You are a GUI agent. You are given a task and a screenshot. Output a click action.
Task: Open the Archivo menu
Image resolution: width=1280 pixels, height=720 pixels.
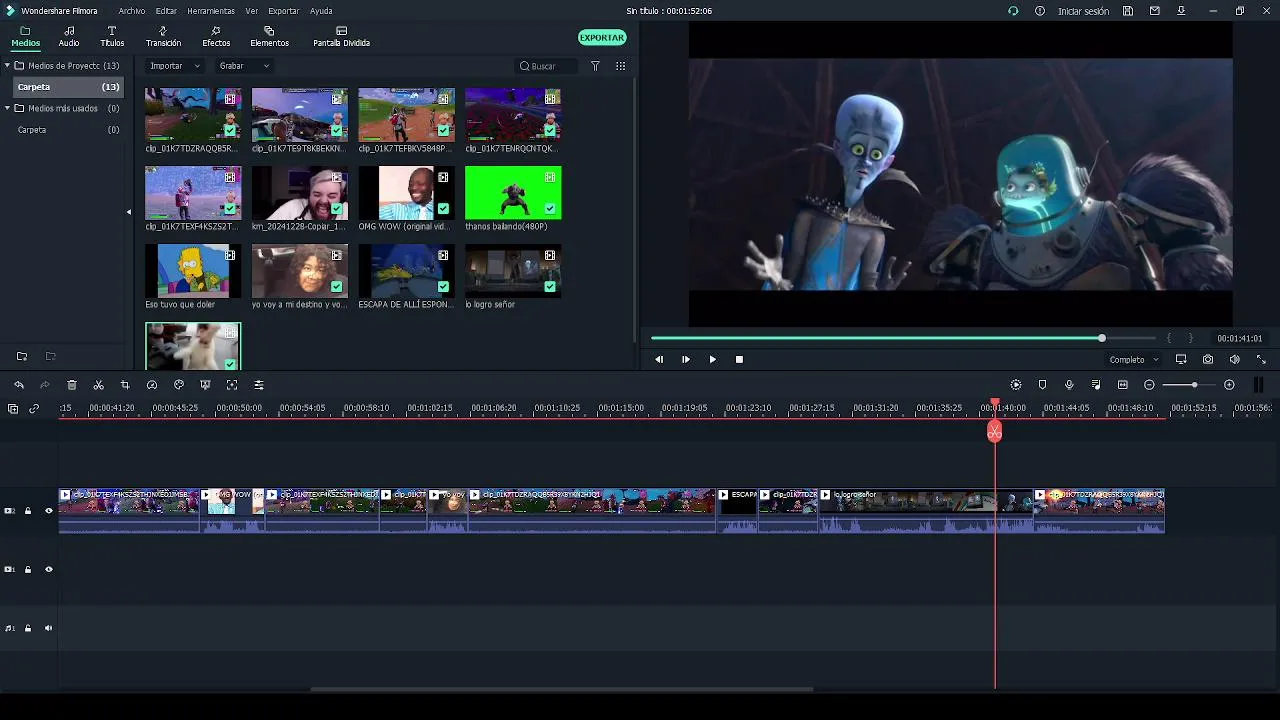coord(132,11)
